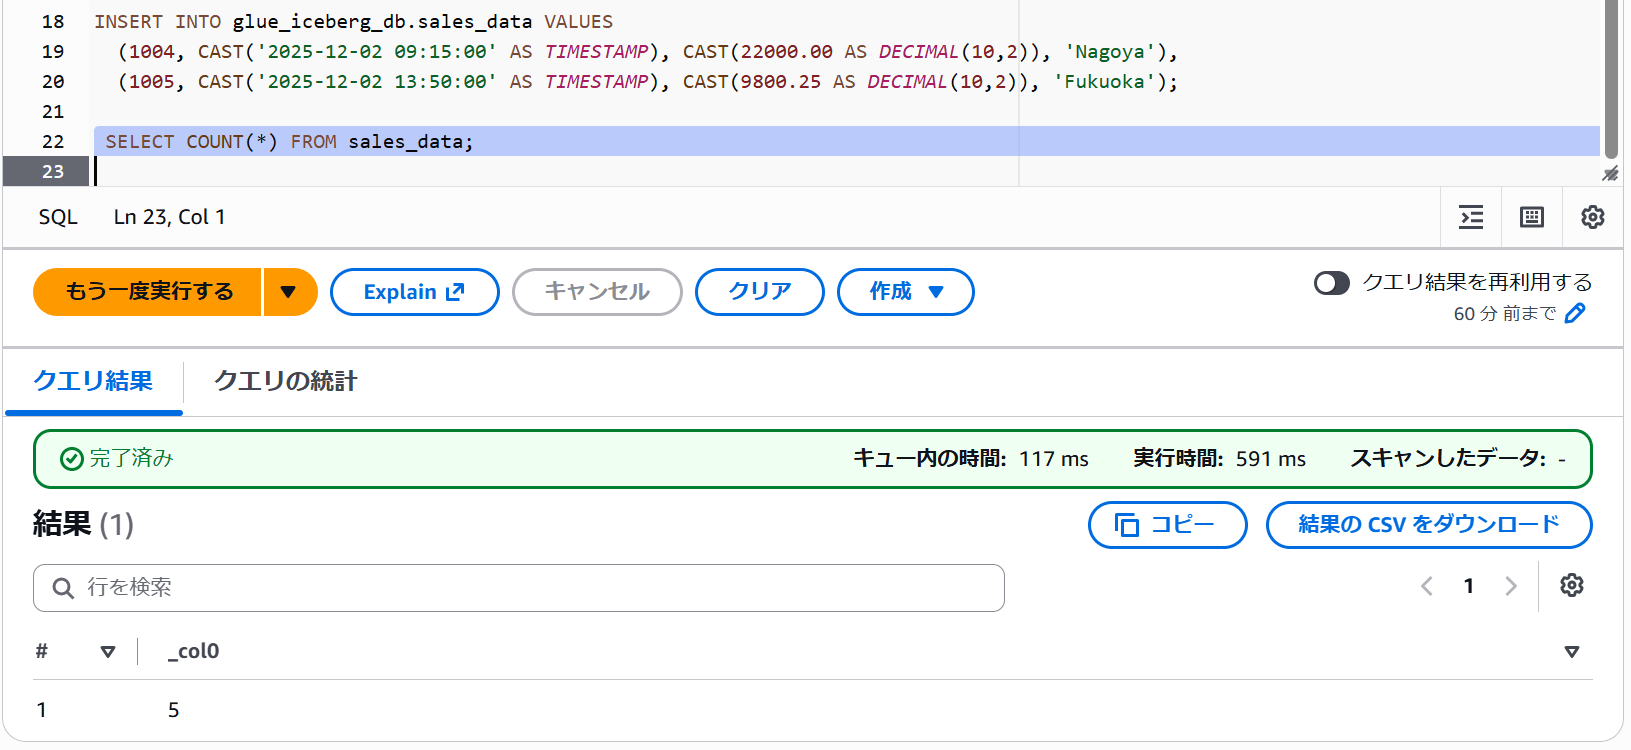Toggle reuse query results switch
Viewport: 1631px width, 750px height.
[x=1332, y=283]
